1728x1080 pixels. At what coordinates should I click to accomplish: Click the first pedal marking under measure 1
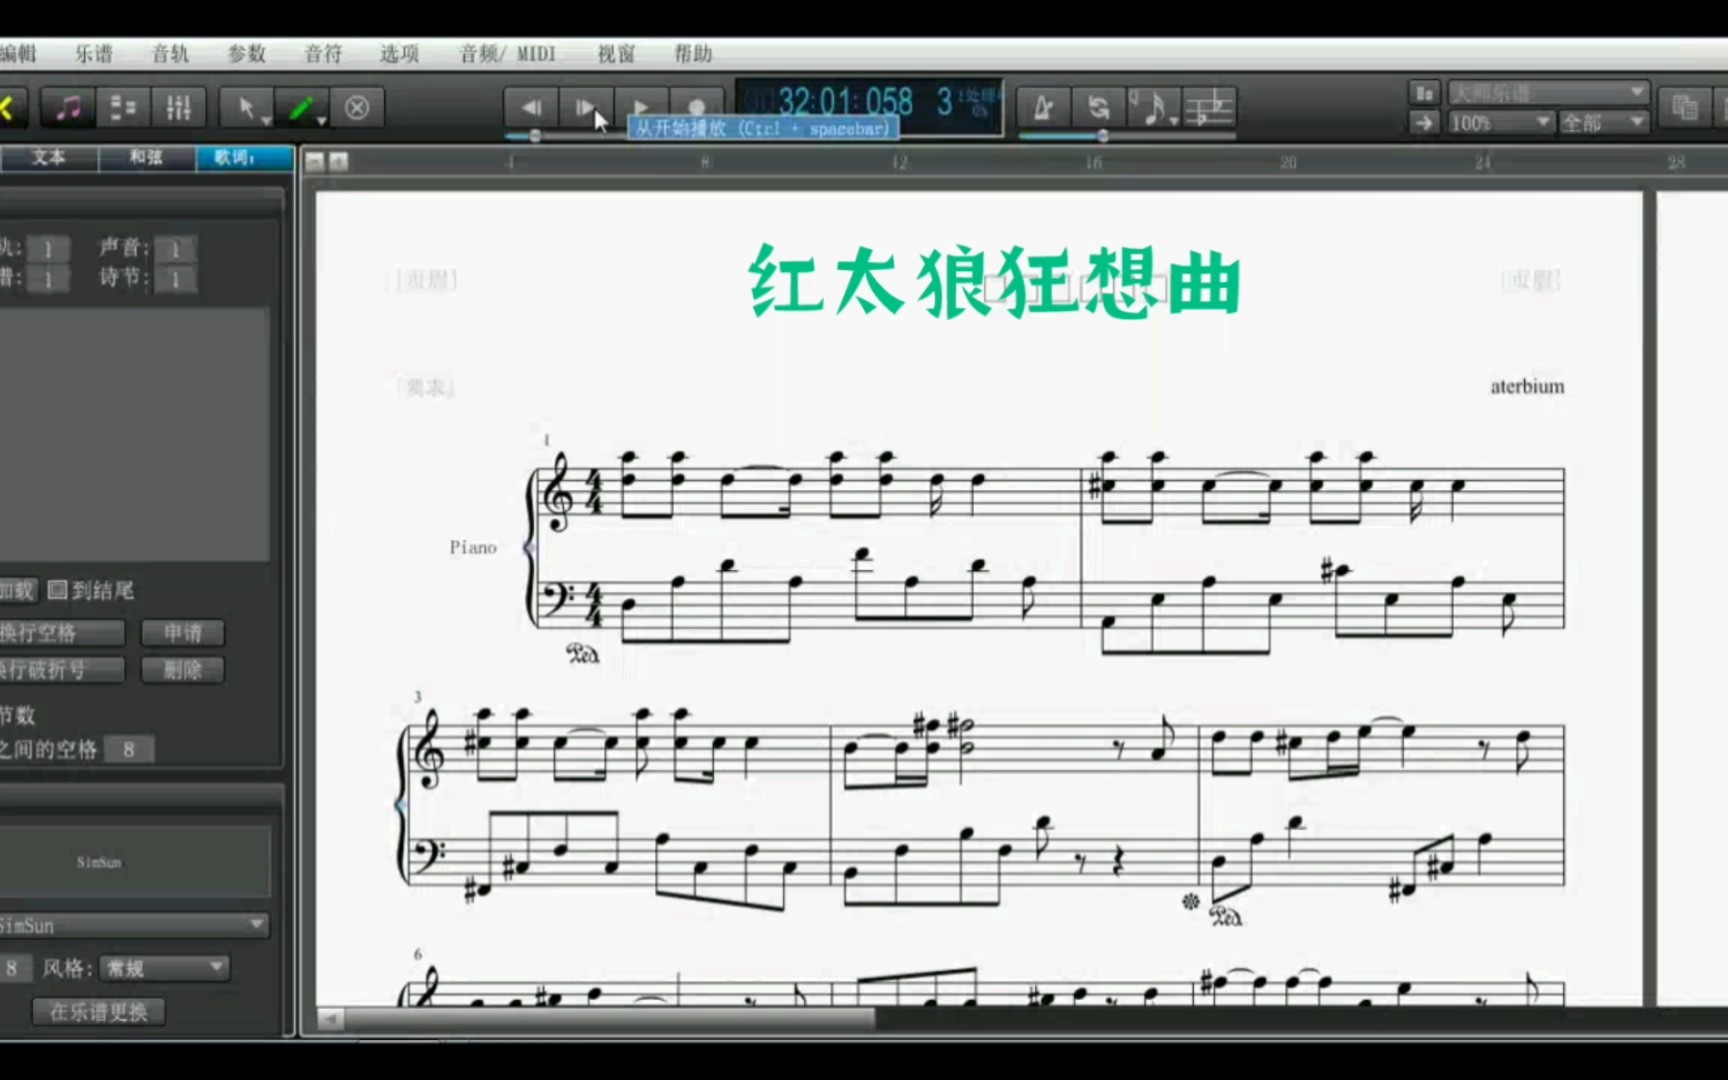[x=583, y=654]
